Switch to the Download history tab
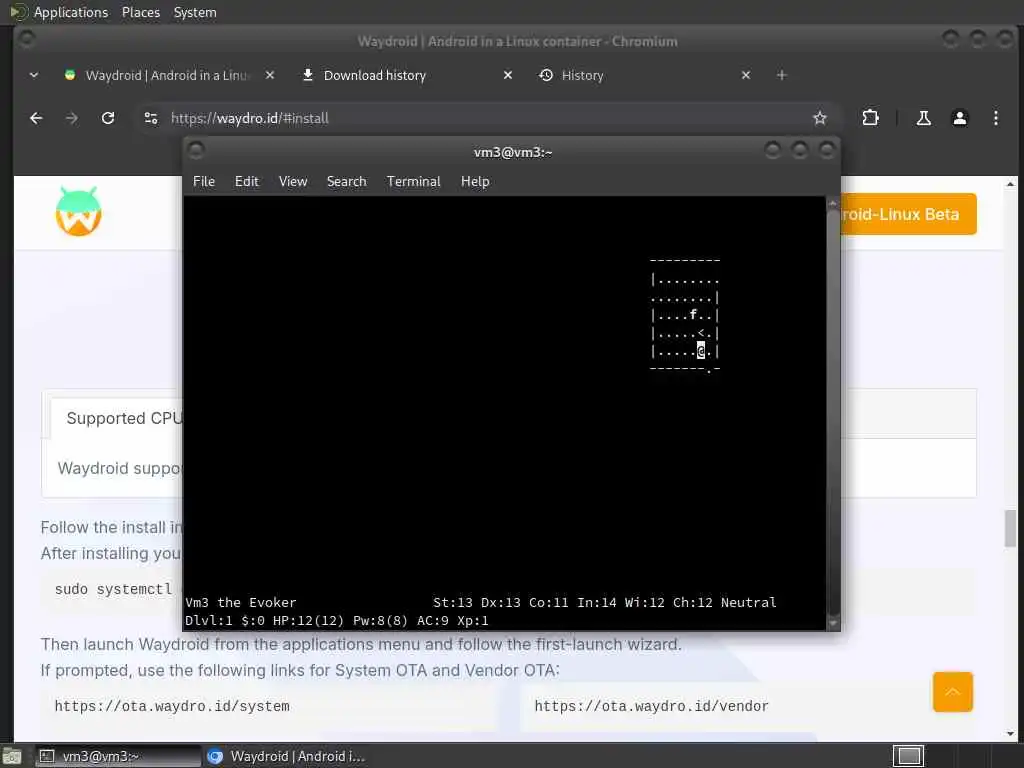1024x768 pixels. [x=405, y=75]
